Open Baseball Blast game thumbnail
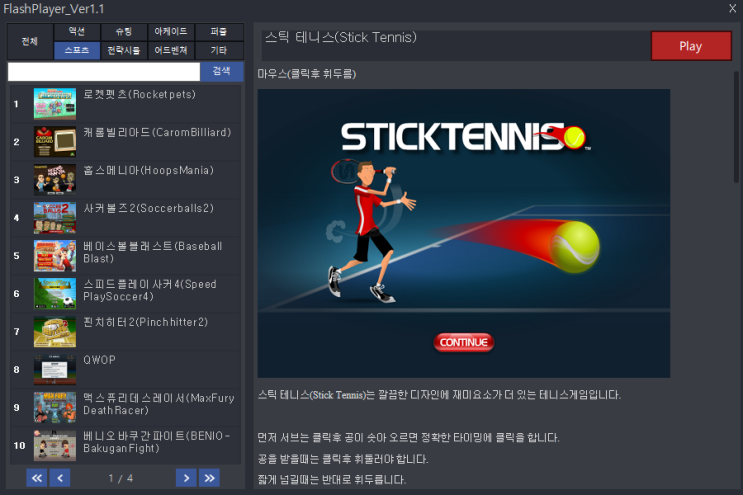This screenshot has height=495, width=743. click(55, 256)
